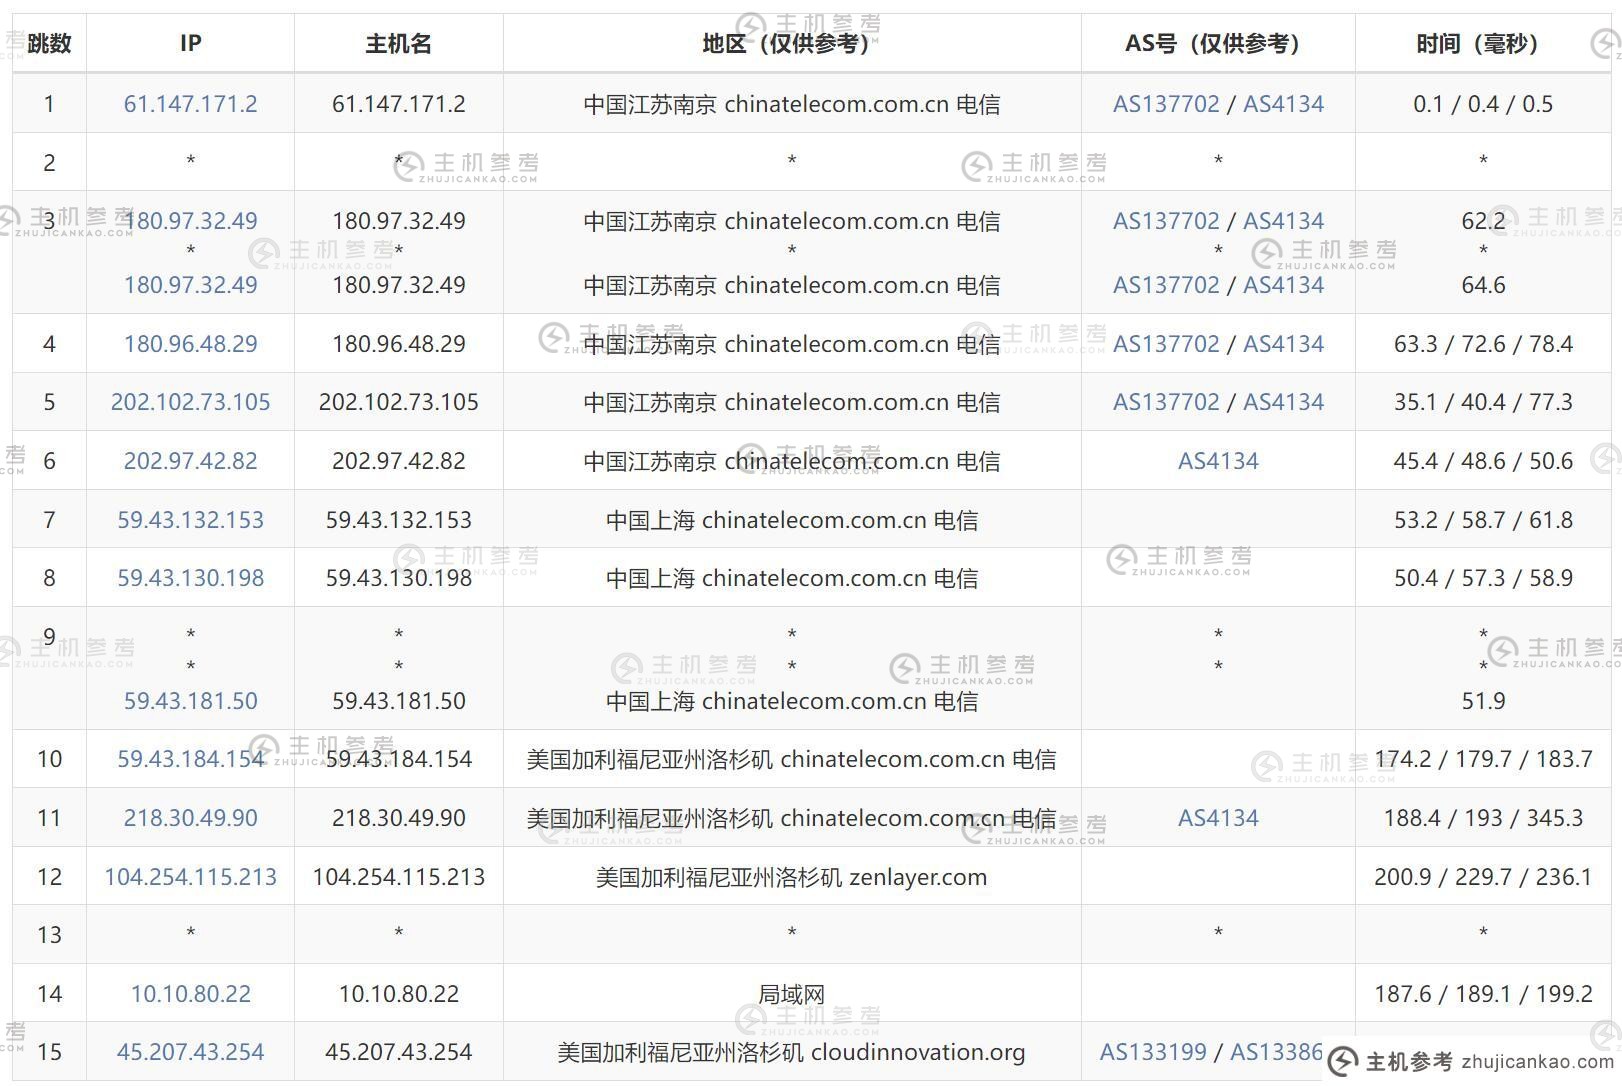The height and width of the screenshot is (1086, 1622).
Task: Click time value 188.4 / 193 / 345.3
Action: (x=1483, y=818)
